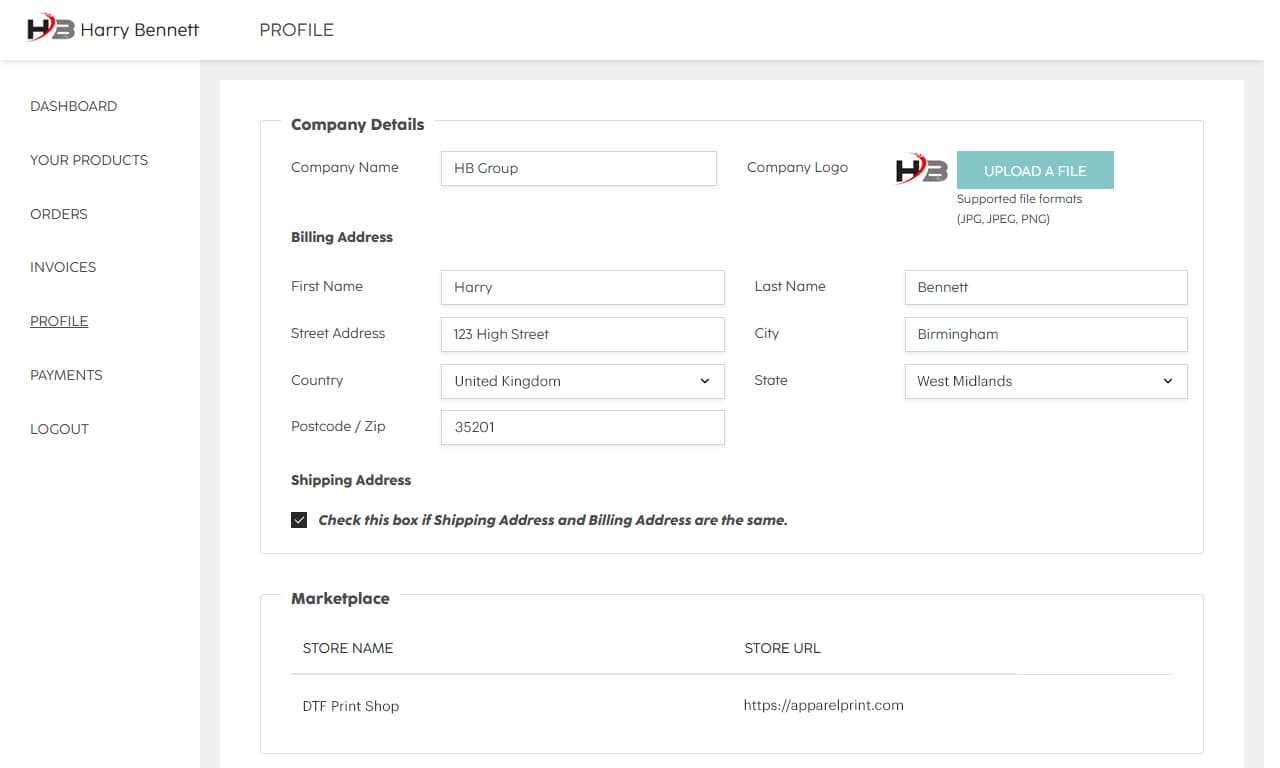The height and width of the screenshot is (768, 1280).
Task: Open the Country dropdown
Action: [582, 381]
